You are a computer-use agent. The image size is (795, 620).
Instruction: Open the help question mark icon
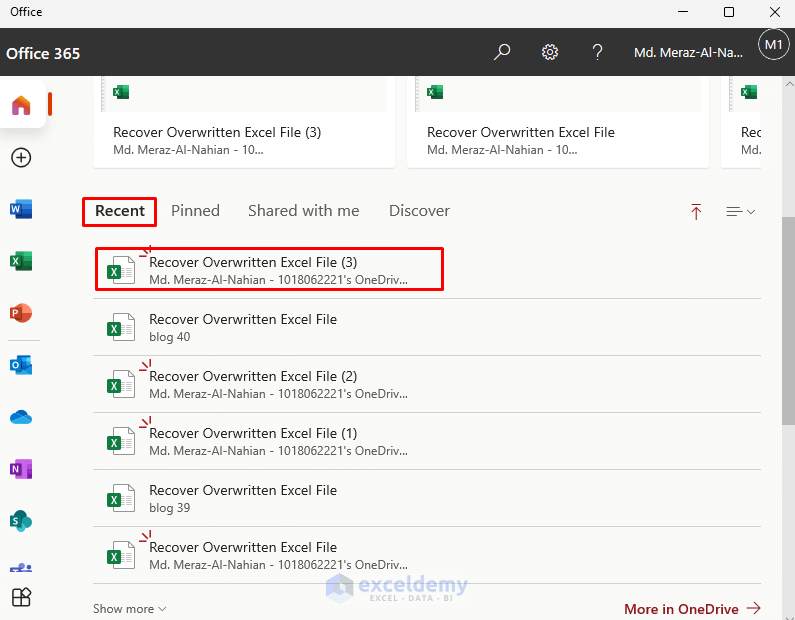coord(597,52)
